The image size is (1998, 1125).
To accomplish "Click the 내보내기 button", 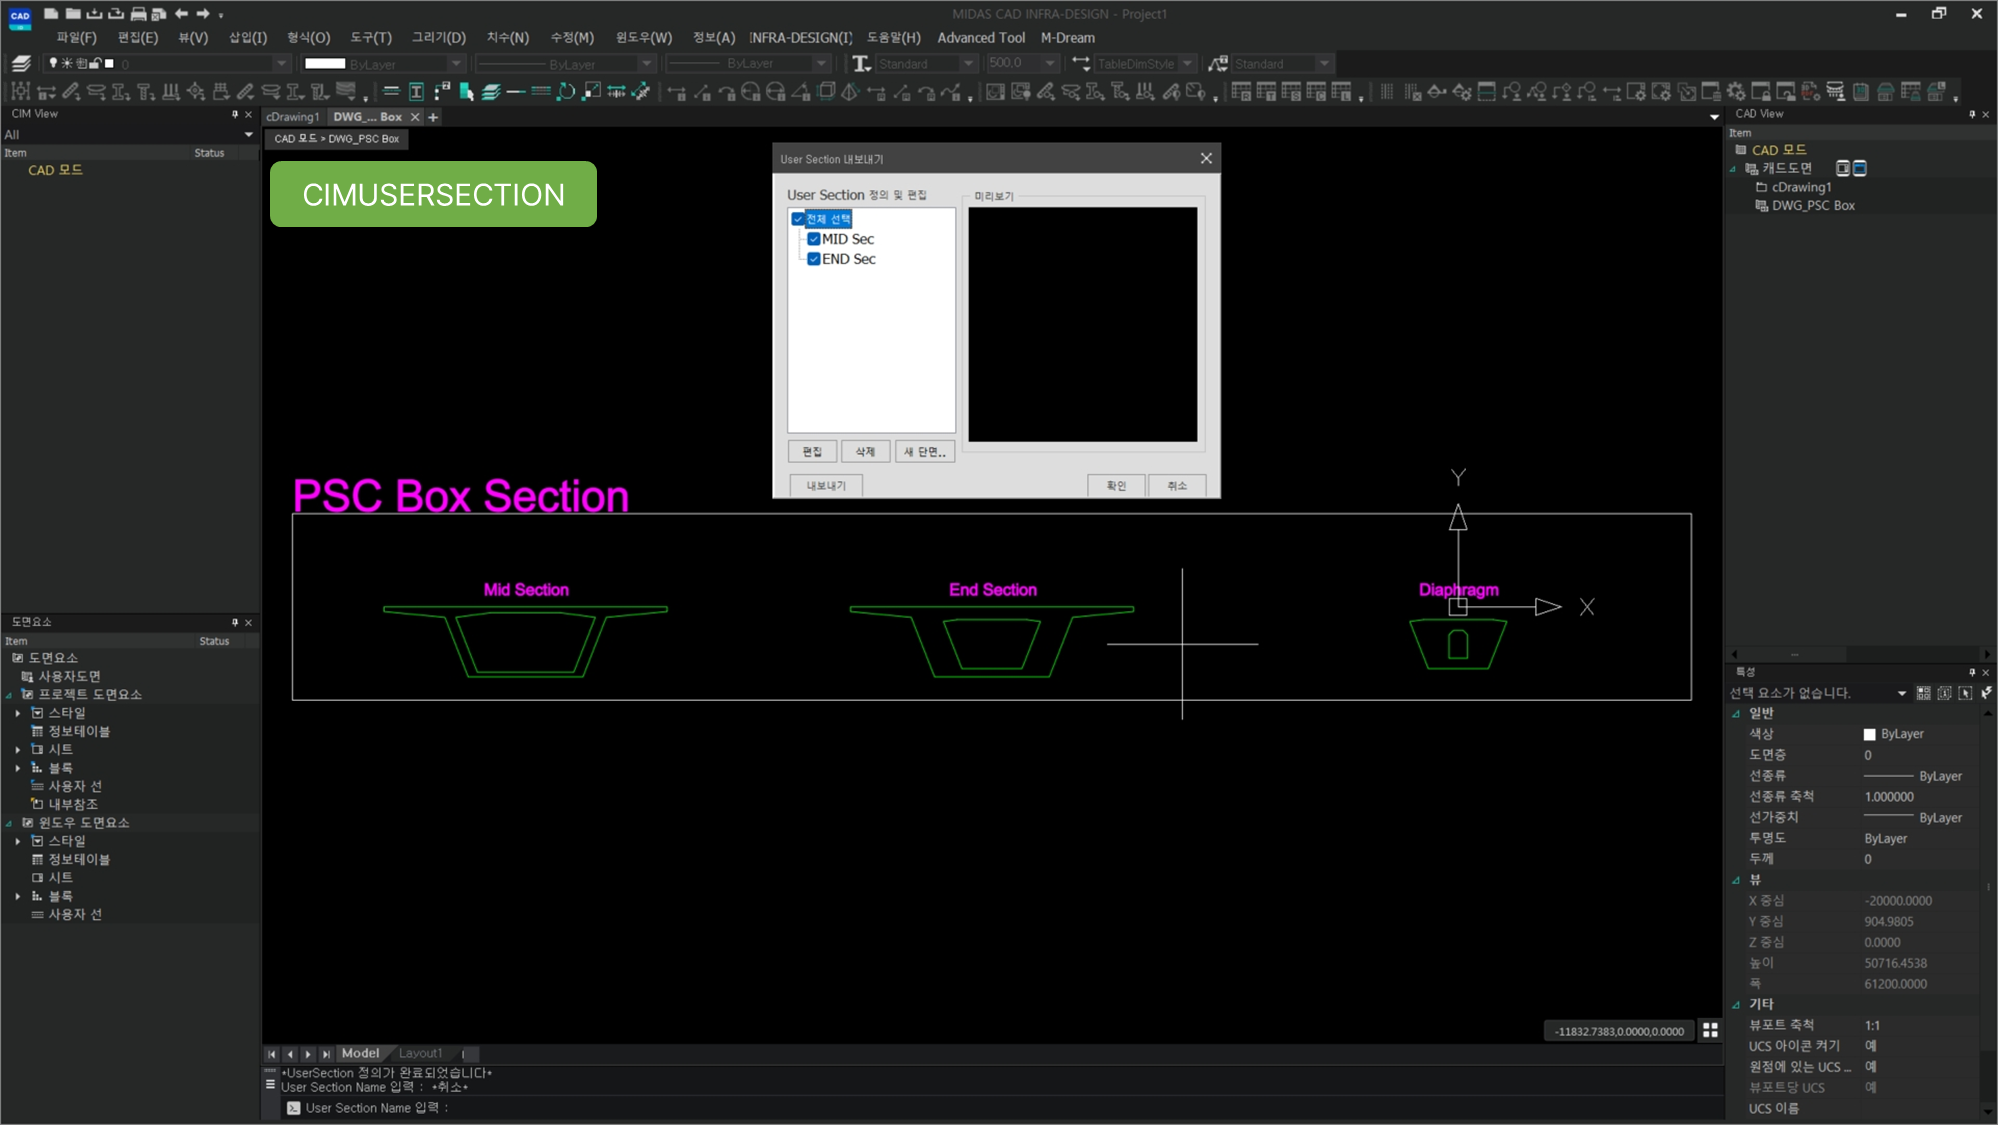I will pyautogui.click(x=826, y=486).
